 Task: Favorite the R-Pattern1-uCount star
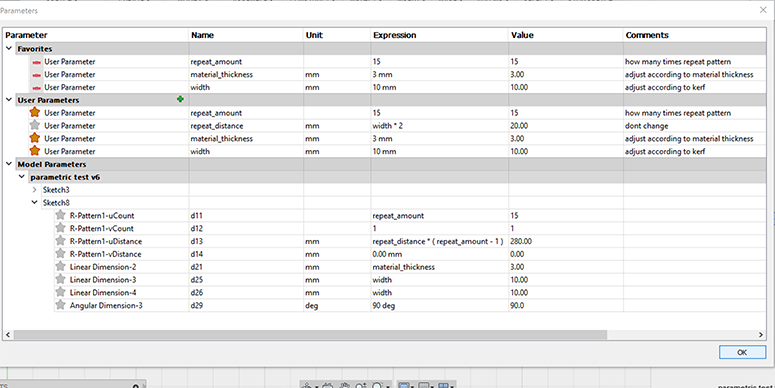coord(60,216)
